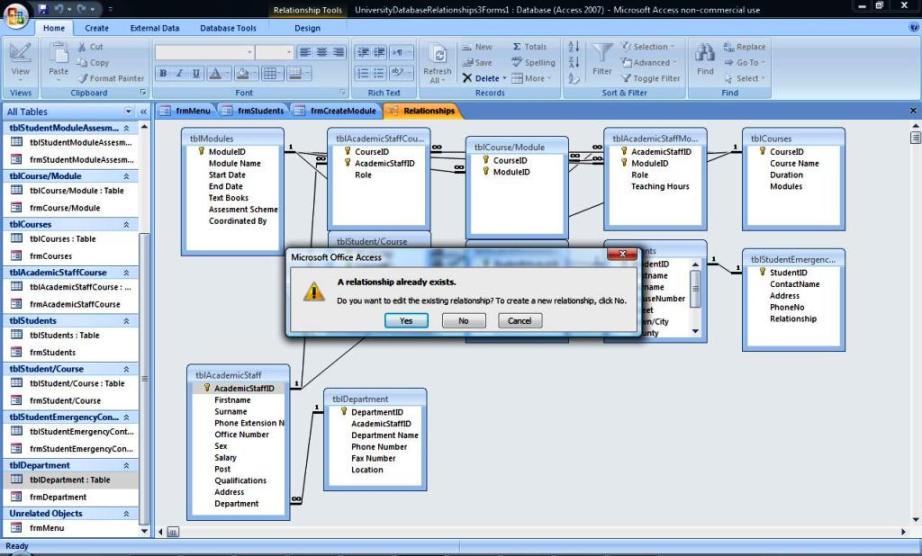Click Toggle Filter button

tap(651, 78)
